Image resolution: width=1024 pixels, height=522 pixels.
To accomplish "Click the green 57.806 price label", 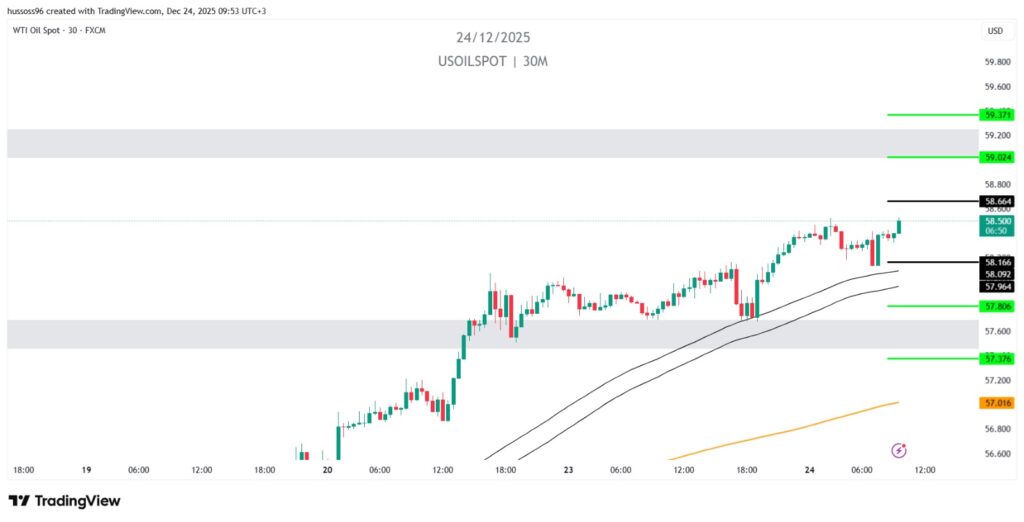I will coord(998,306).
